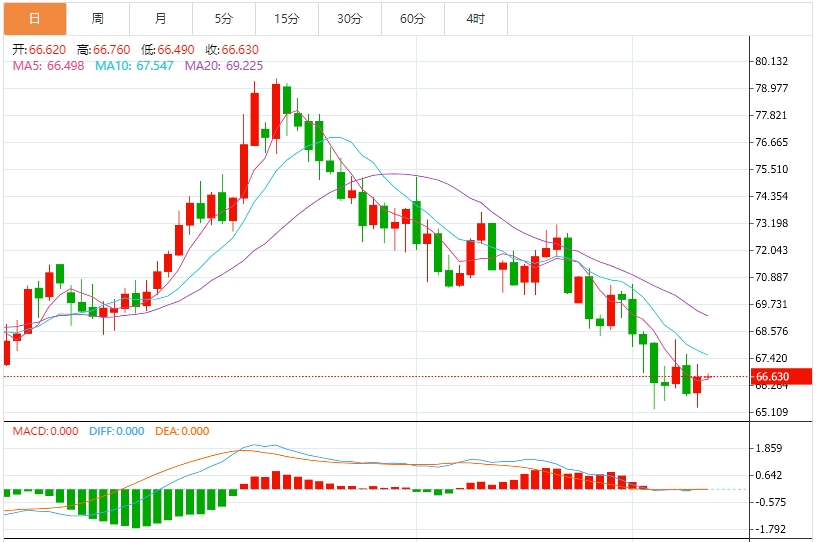Click the 0.642 MACD axis label

[769, 475]
